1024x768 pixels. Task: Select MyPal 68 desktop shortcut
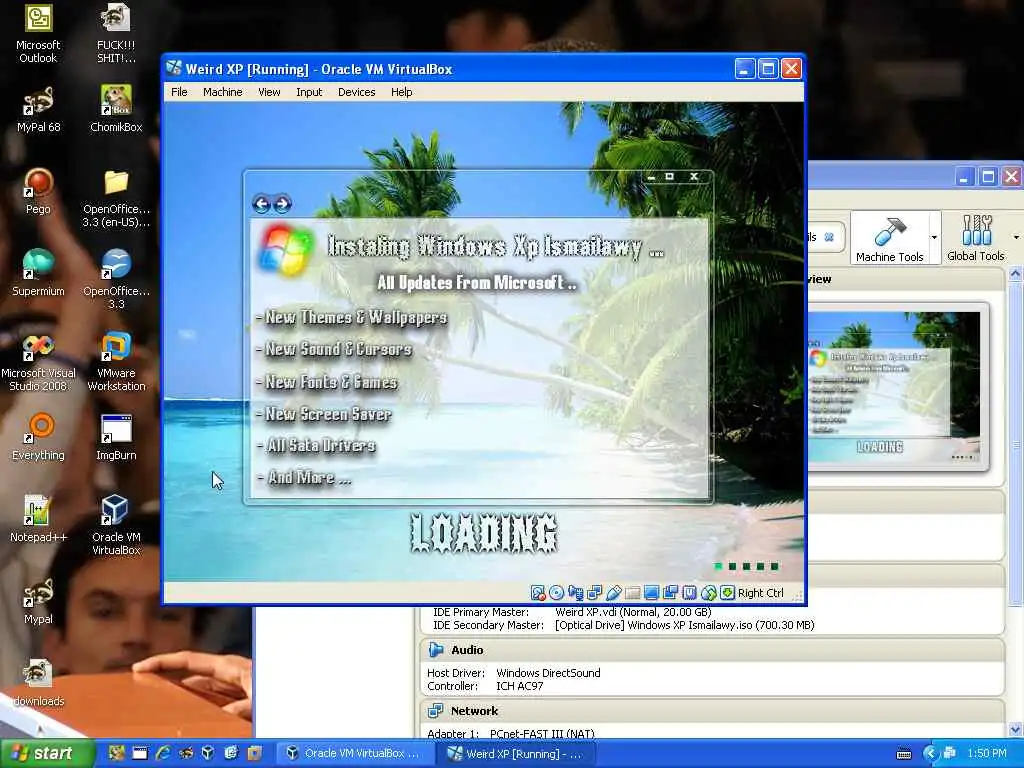38,109
